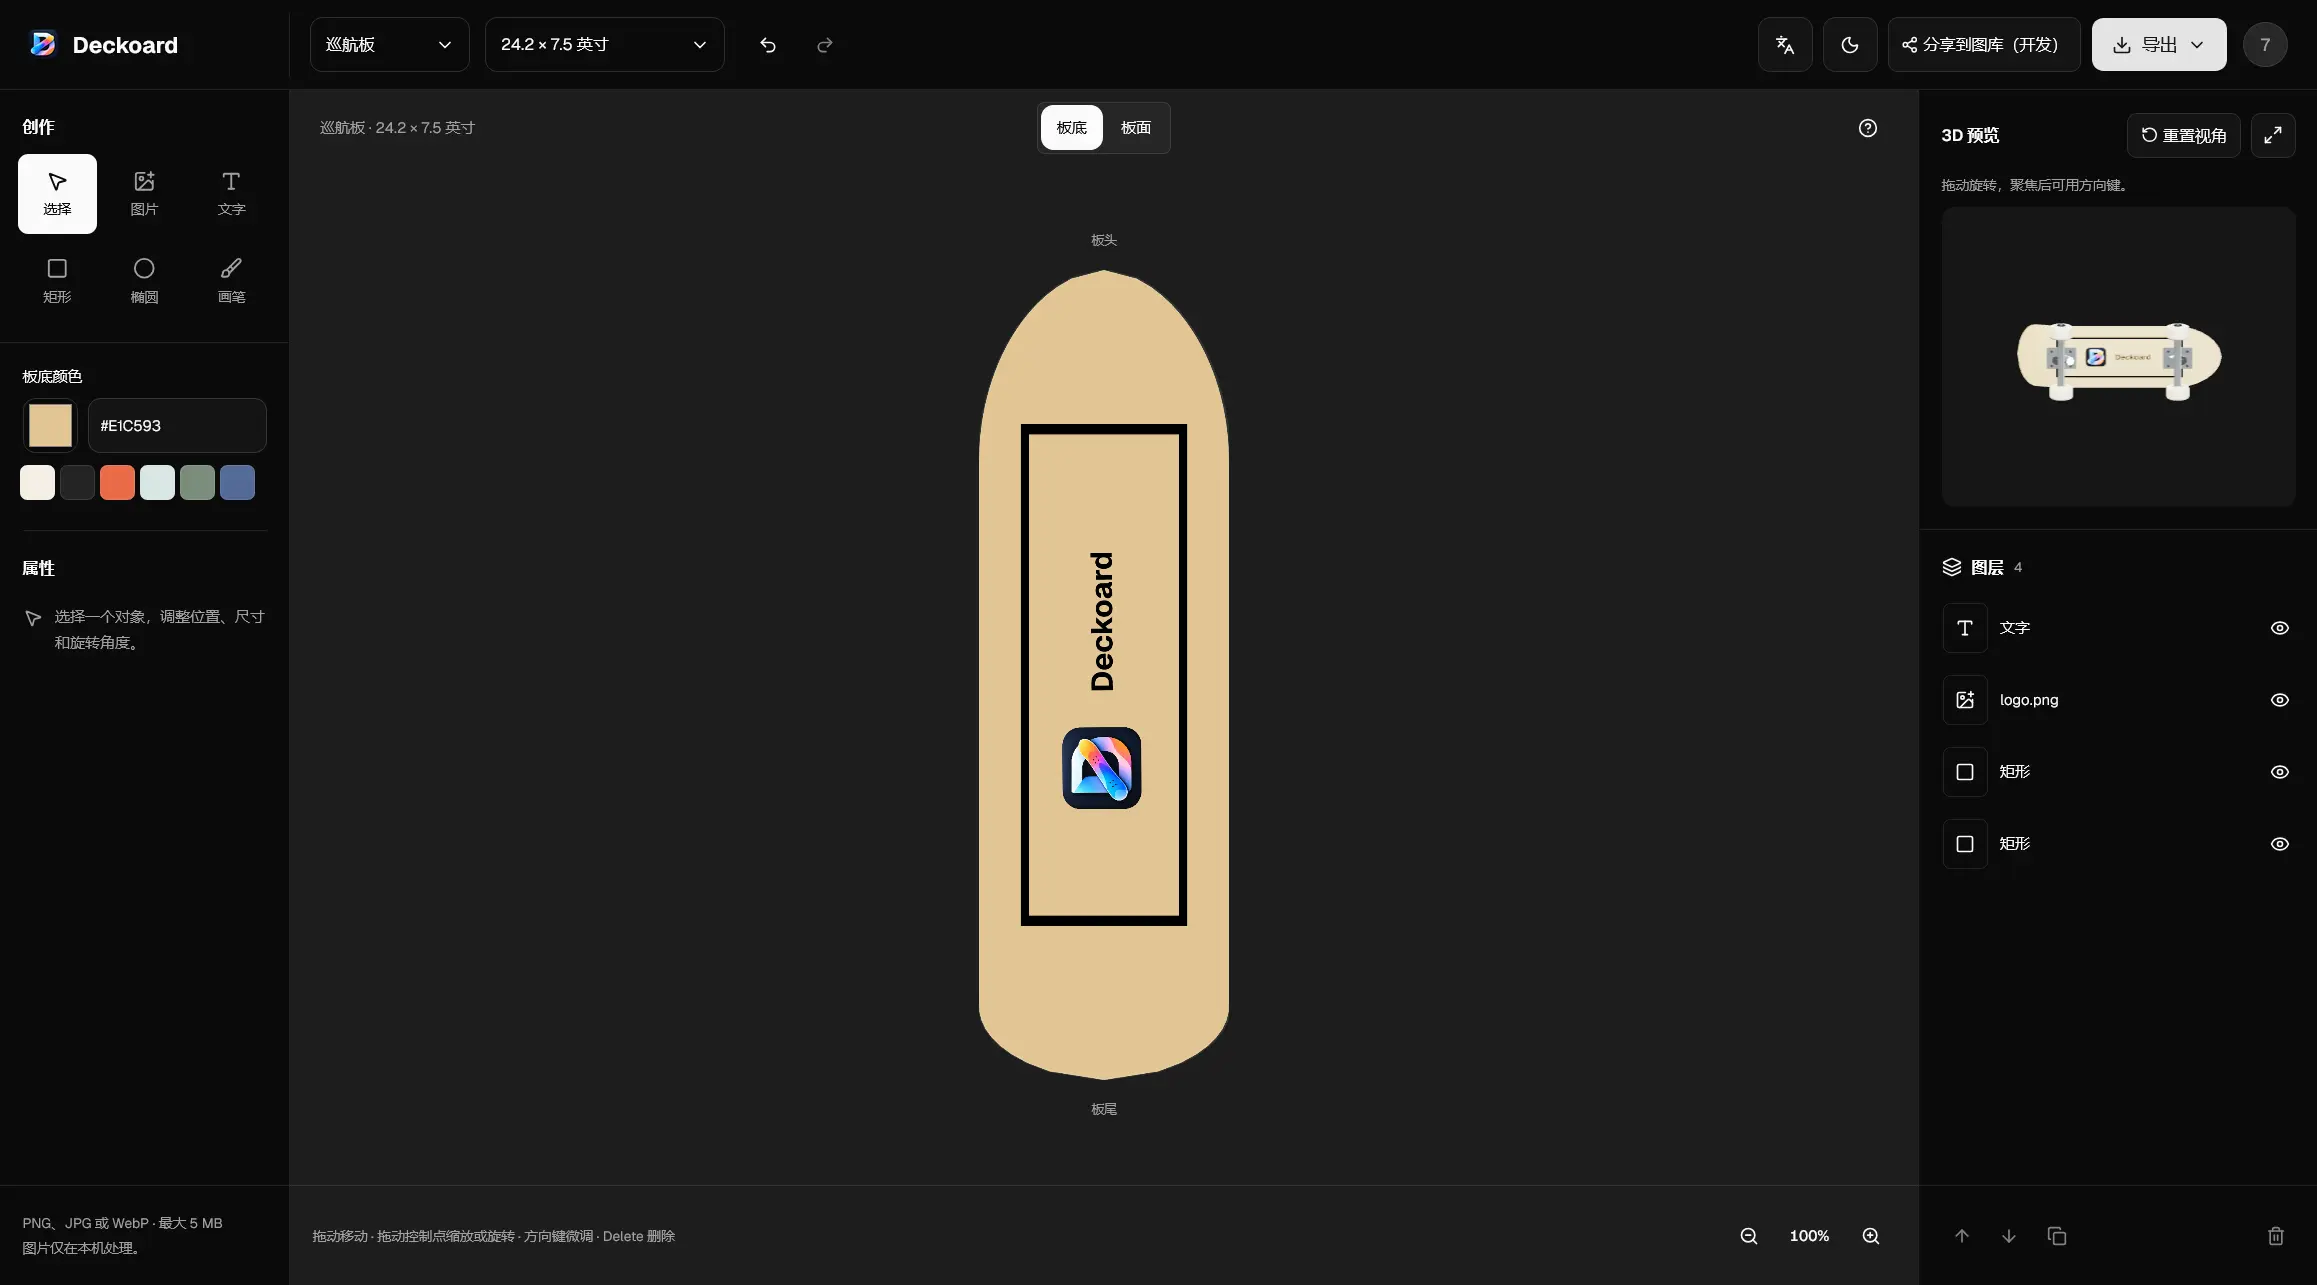This screenshot has width=2317, height=1285.
Task: Select the 画笔 brush tool
Action: (x=231, y=281)
